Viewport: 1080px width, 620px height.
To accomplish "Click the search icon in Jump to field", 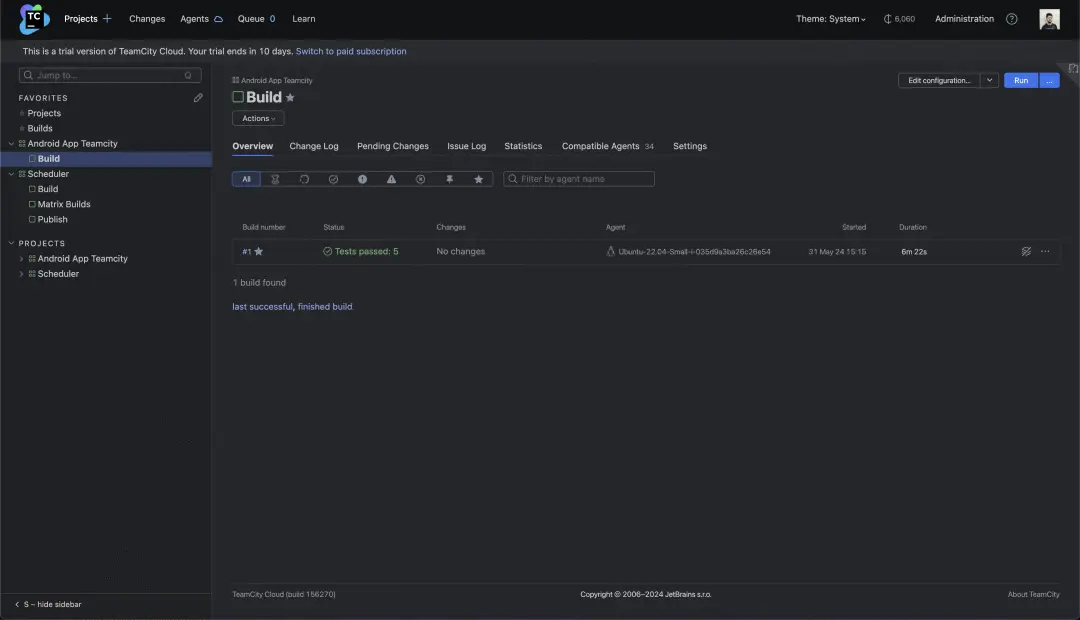I will pyautogui.click(x=28, y=75).
